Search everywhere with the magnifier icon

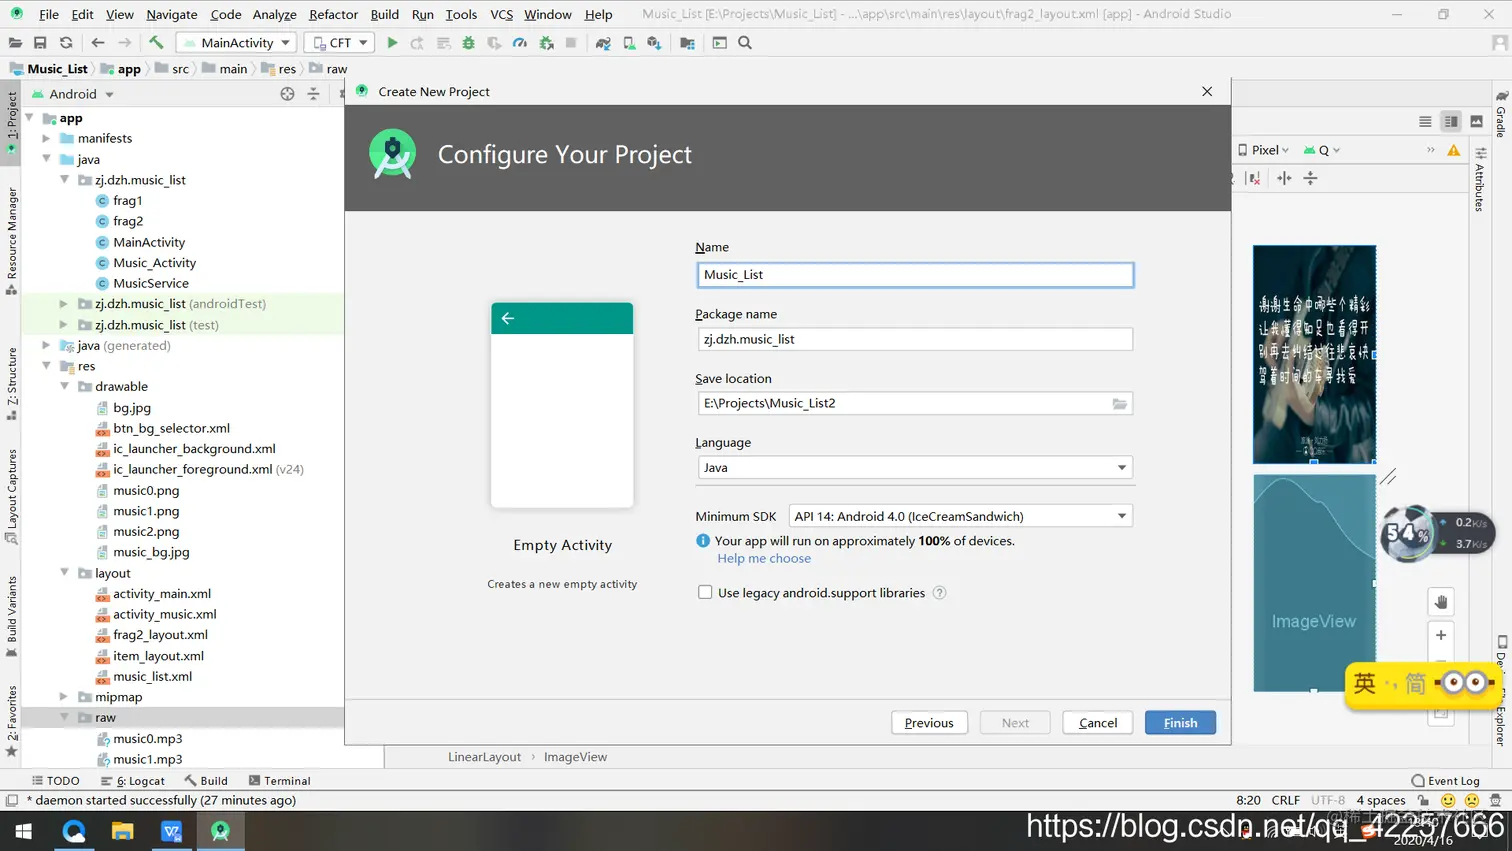745,43
